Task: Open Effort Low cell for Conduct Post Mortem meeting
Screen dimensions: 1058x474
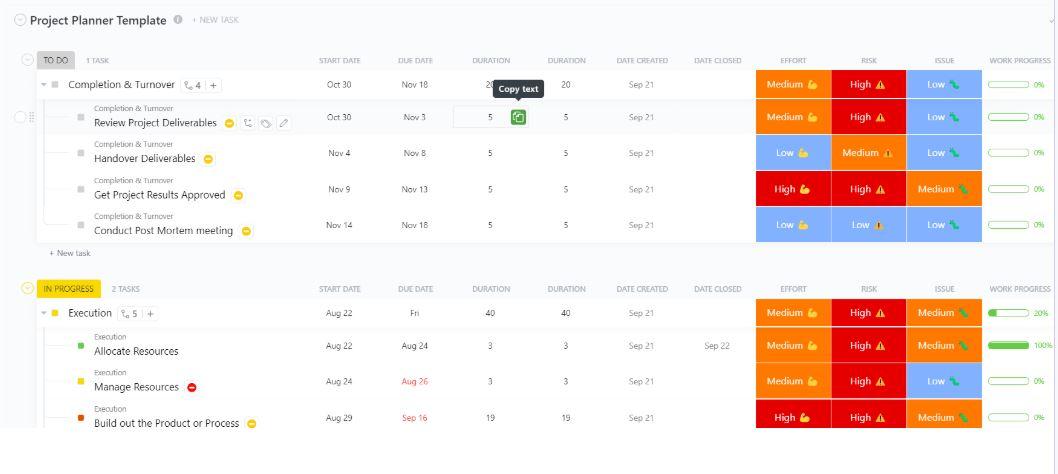Action: pos(794,225)
